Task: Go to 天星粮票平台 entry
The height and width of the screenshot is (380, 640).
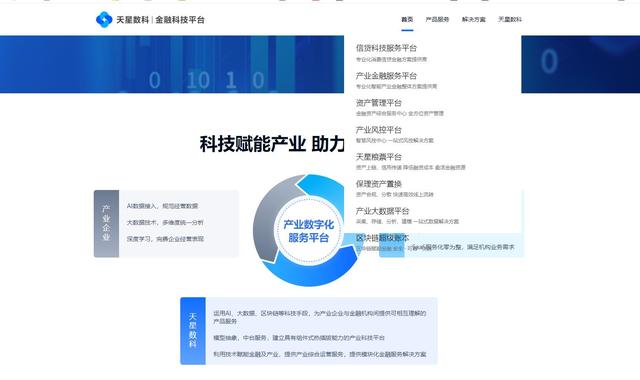Action: pos(379,157)
